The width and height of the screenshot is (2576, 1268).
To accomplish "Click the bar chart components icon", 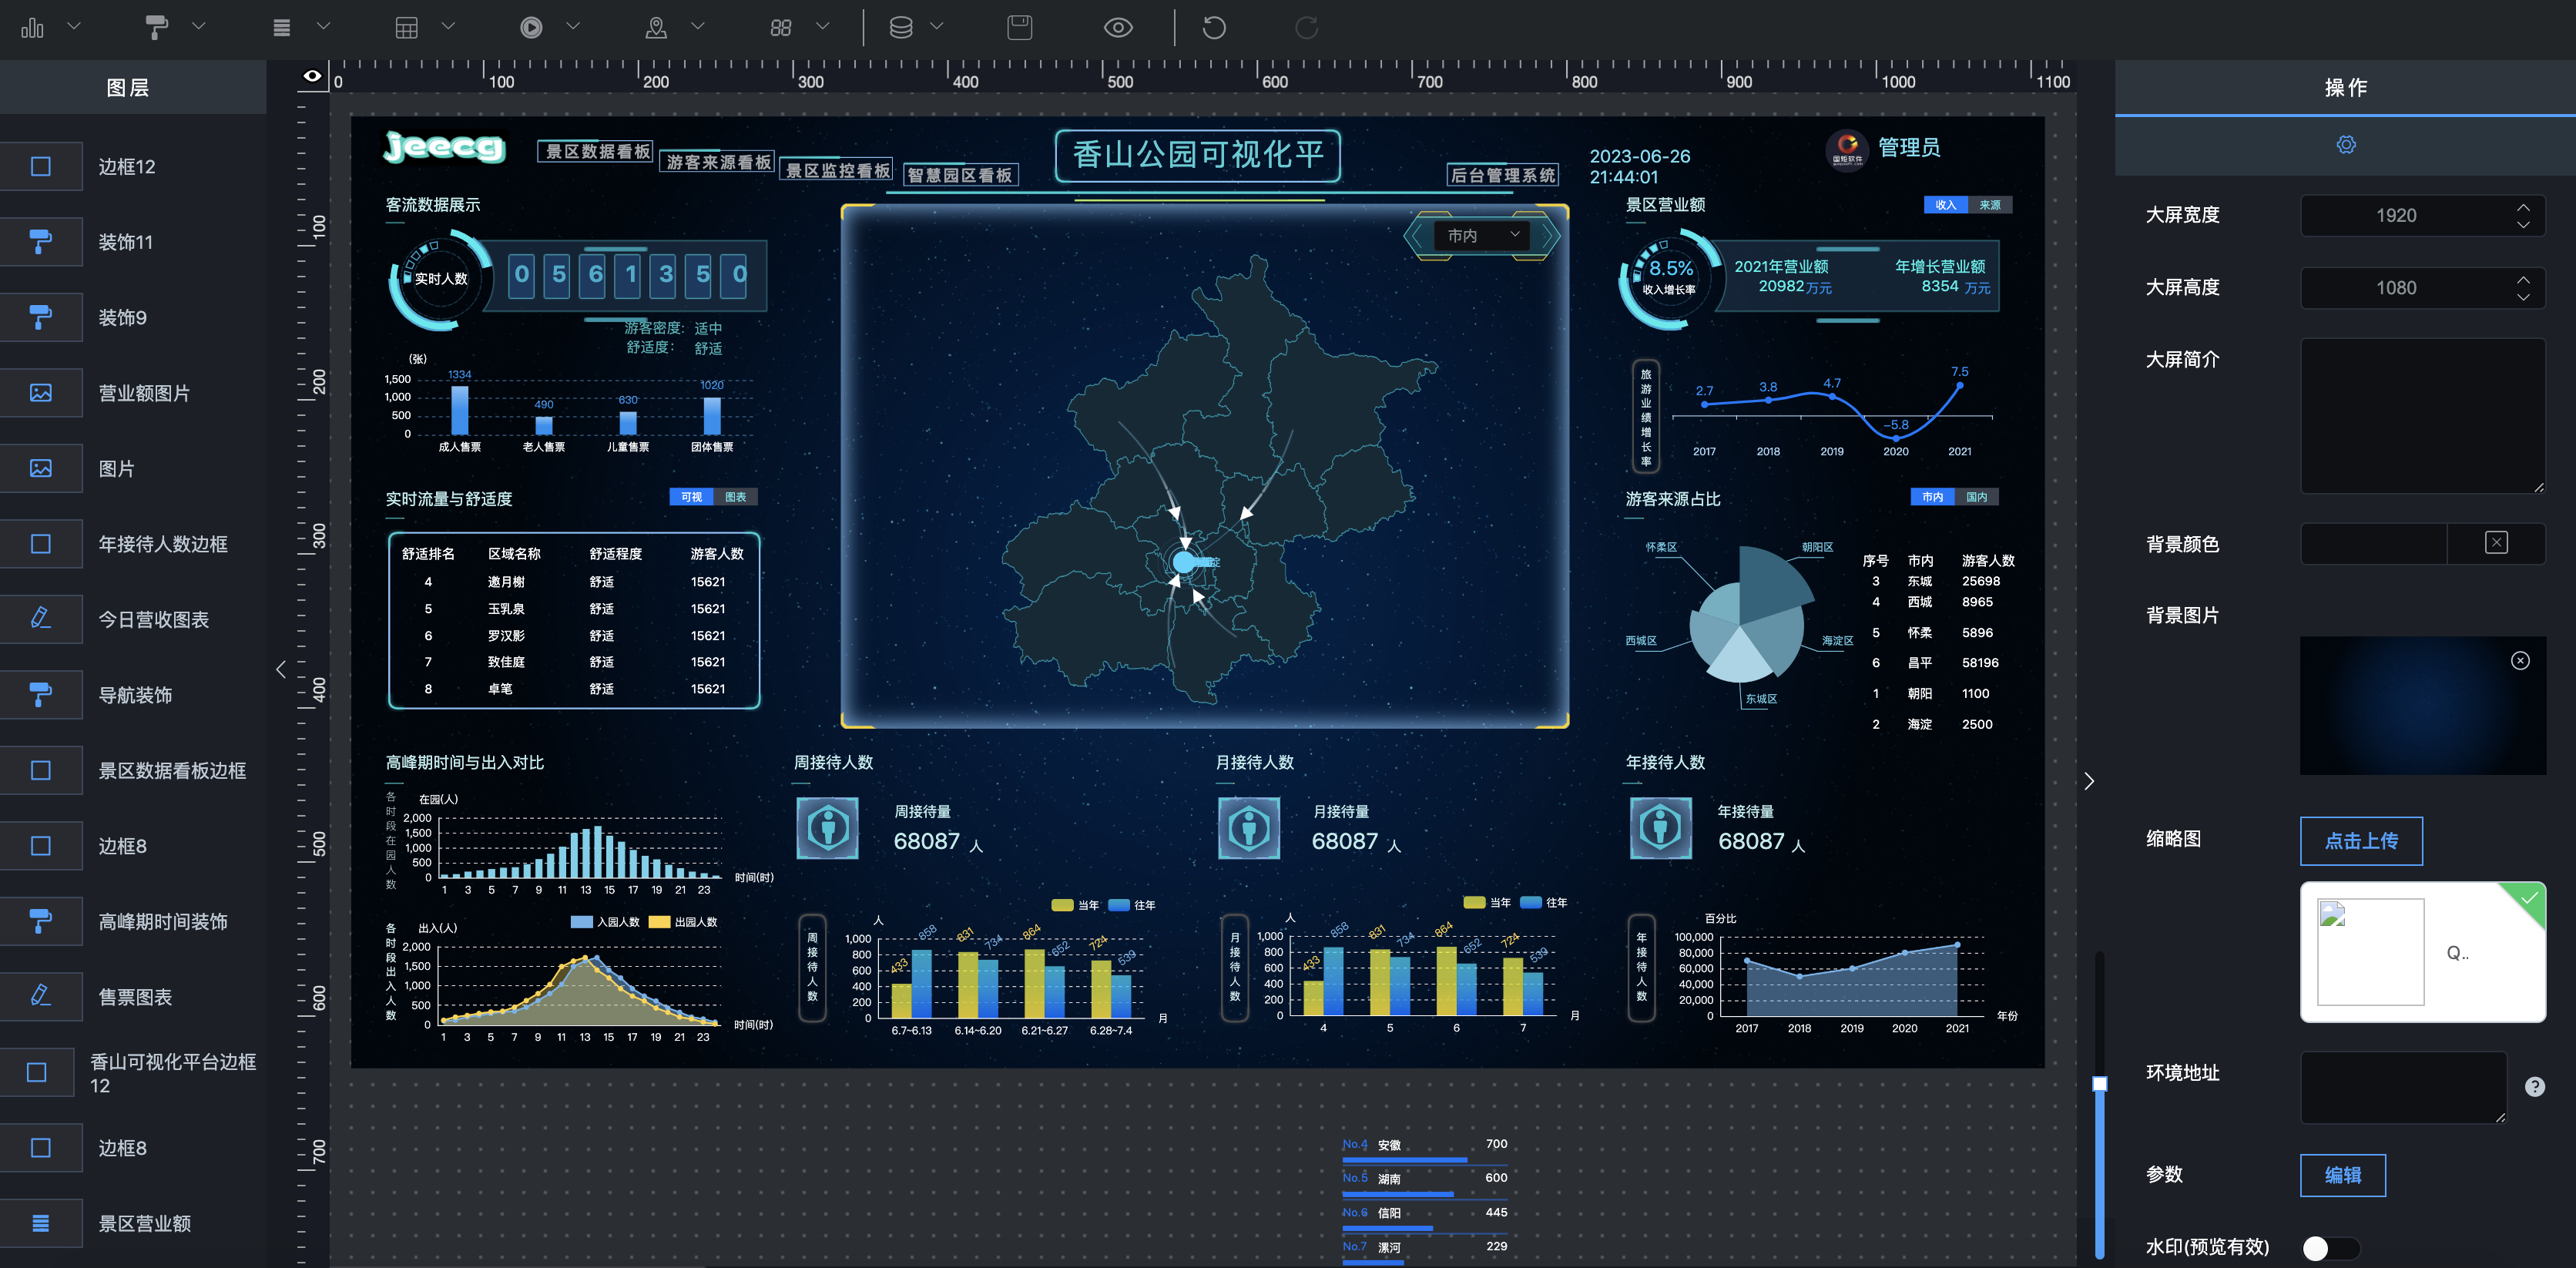I will tap(32, 27).
